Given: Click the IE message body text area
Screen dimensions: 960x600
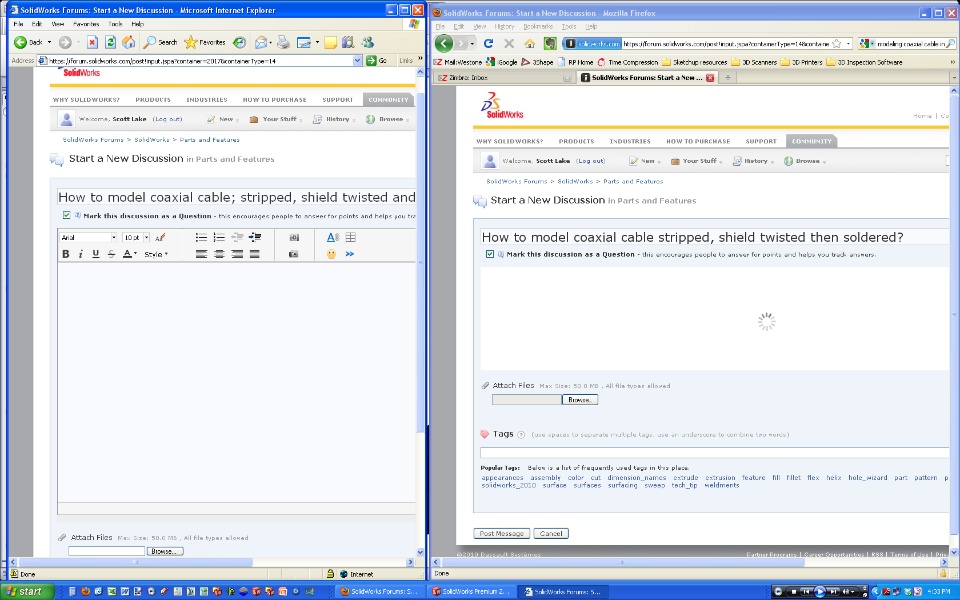Looking at the screenshot, I should point(236,383).
